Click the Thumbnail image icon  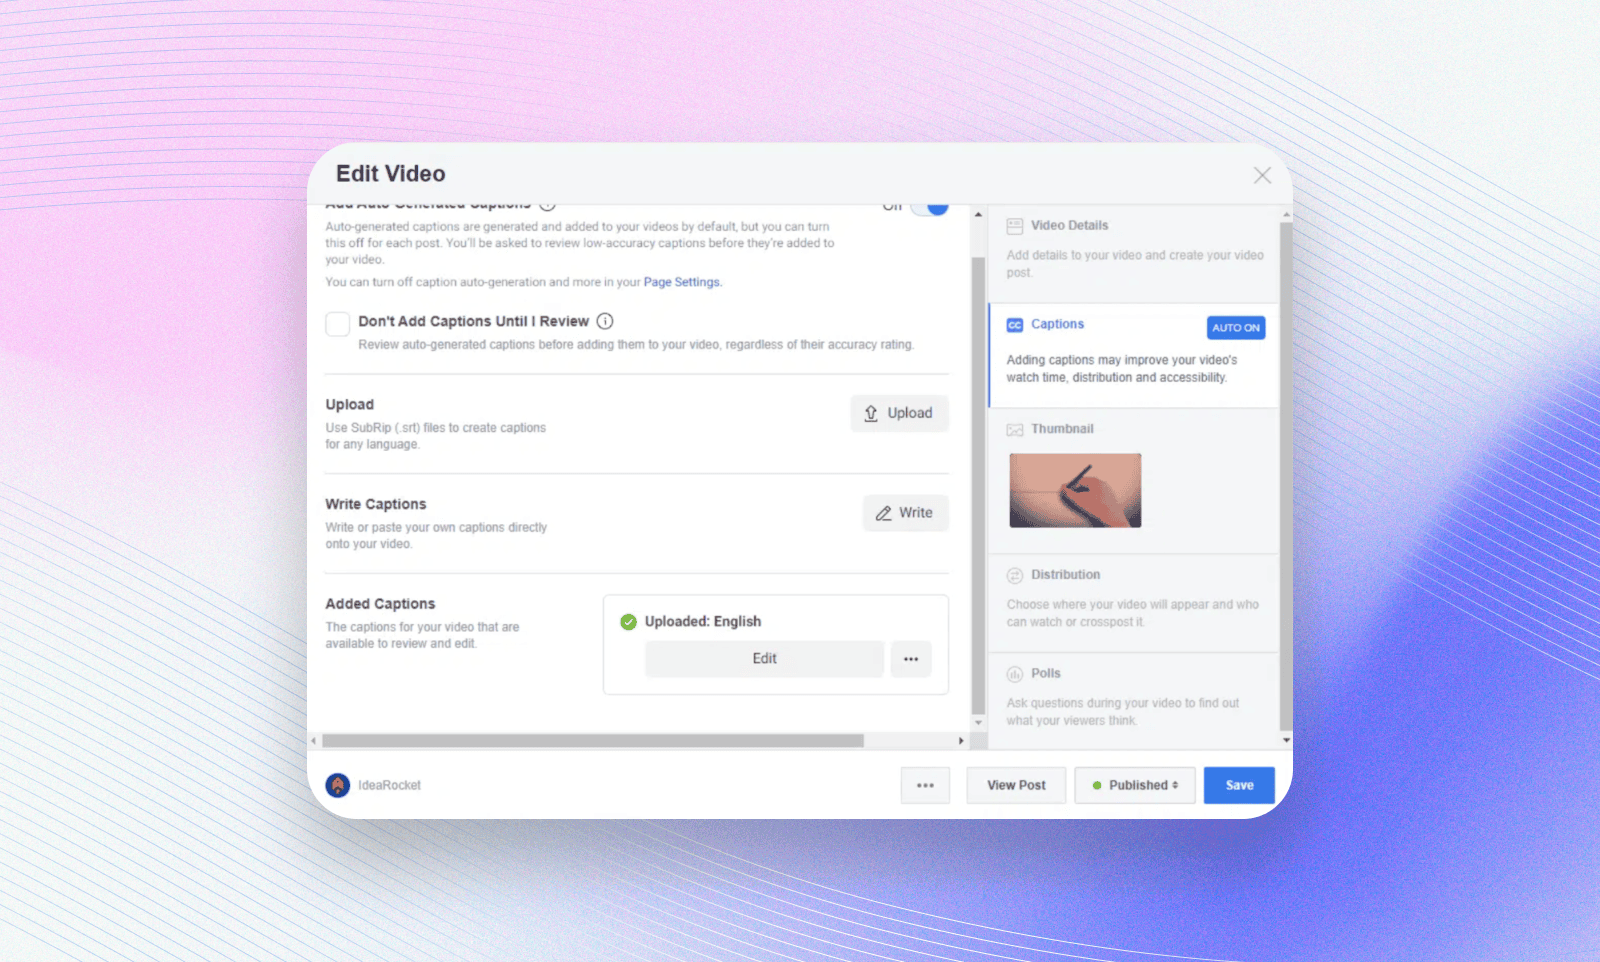click(x=1015, y=430)
